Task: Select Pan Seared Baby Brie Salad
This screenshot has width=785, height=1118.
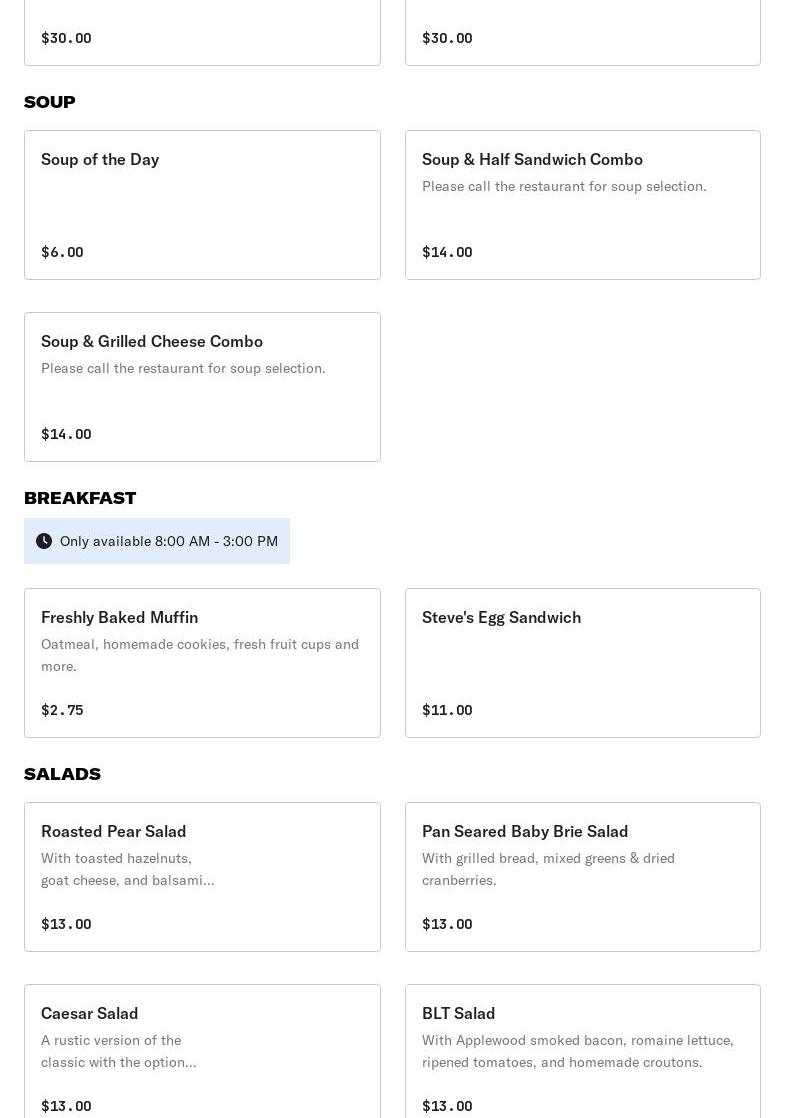Action: click(x=583, y=877)
